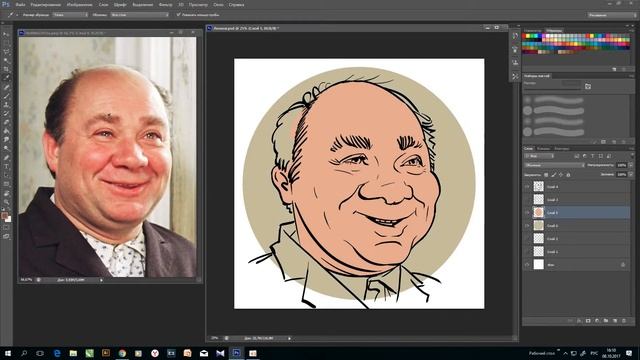Select the Pen tool

tap(6, 158)
